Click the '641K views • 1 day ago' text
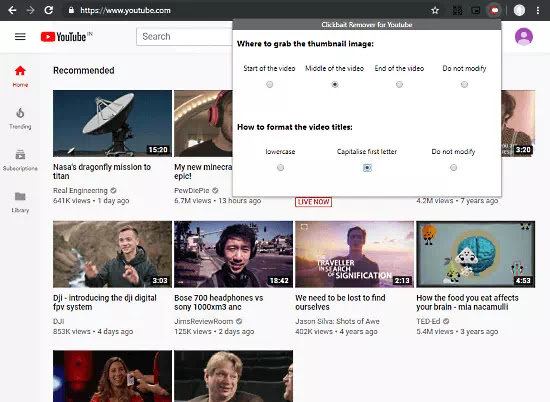This screenshot has width=550, height=402. coord(91,201)
